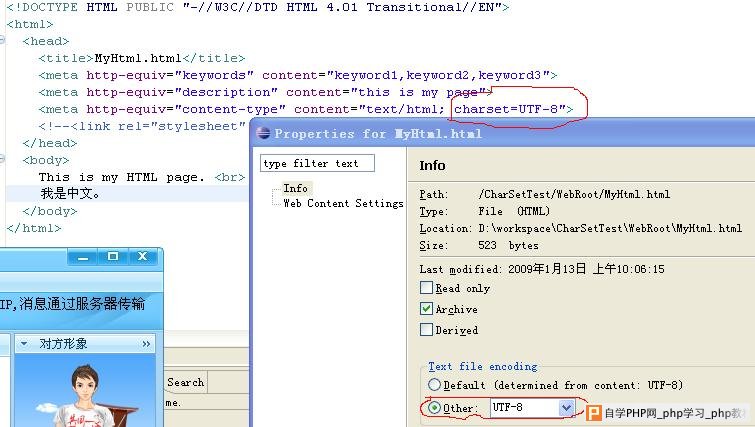The height and width of the screenshot is (427, 755).
Task: Open the UTF-8 encoding dropdown arrow
Action: point(566,408)
